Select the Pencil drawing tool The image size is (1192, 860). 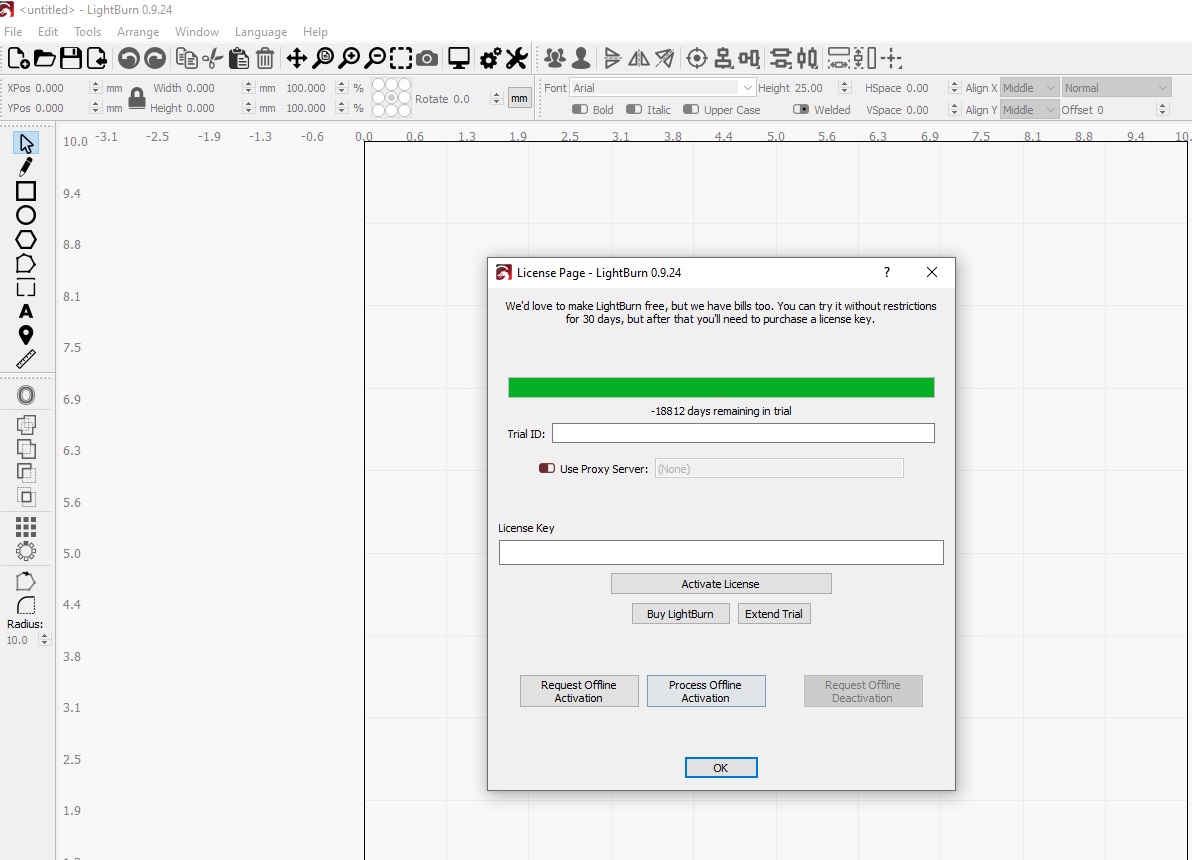tap(26, 166)
